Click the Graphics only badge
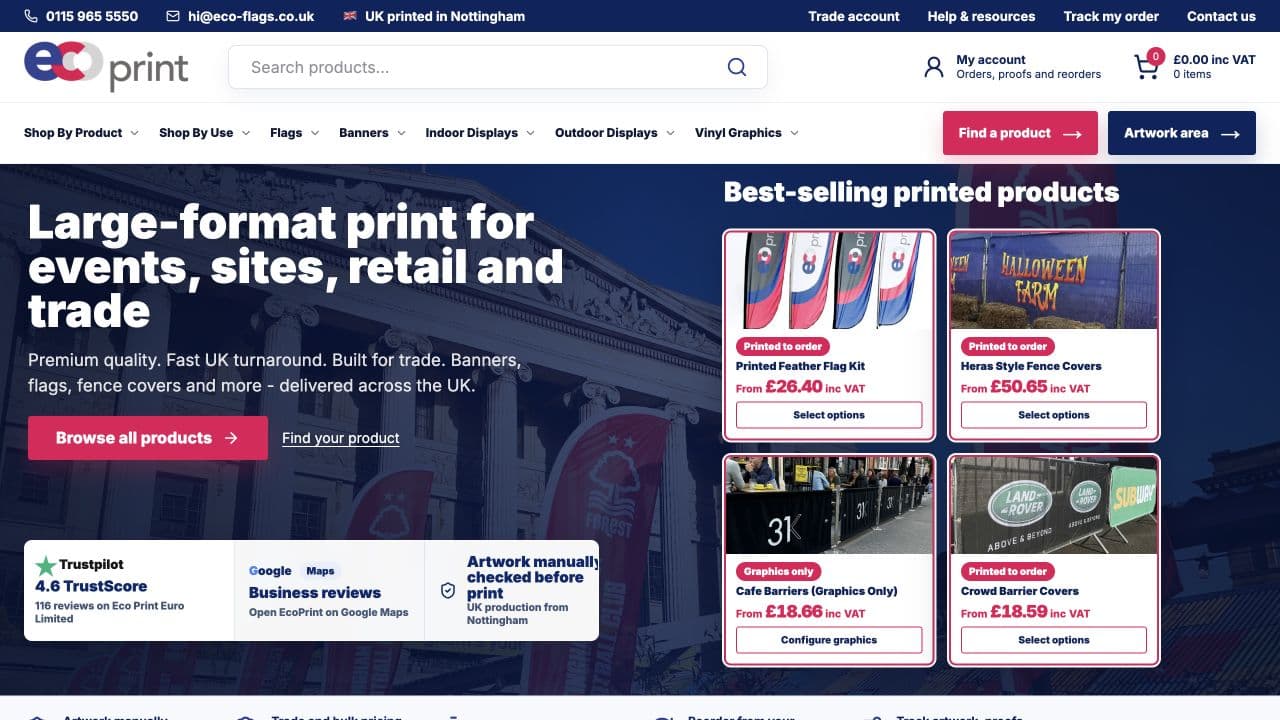This screenshot has width=1280, height=720. [x=779, y=571]
